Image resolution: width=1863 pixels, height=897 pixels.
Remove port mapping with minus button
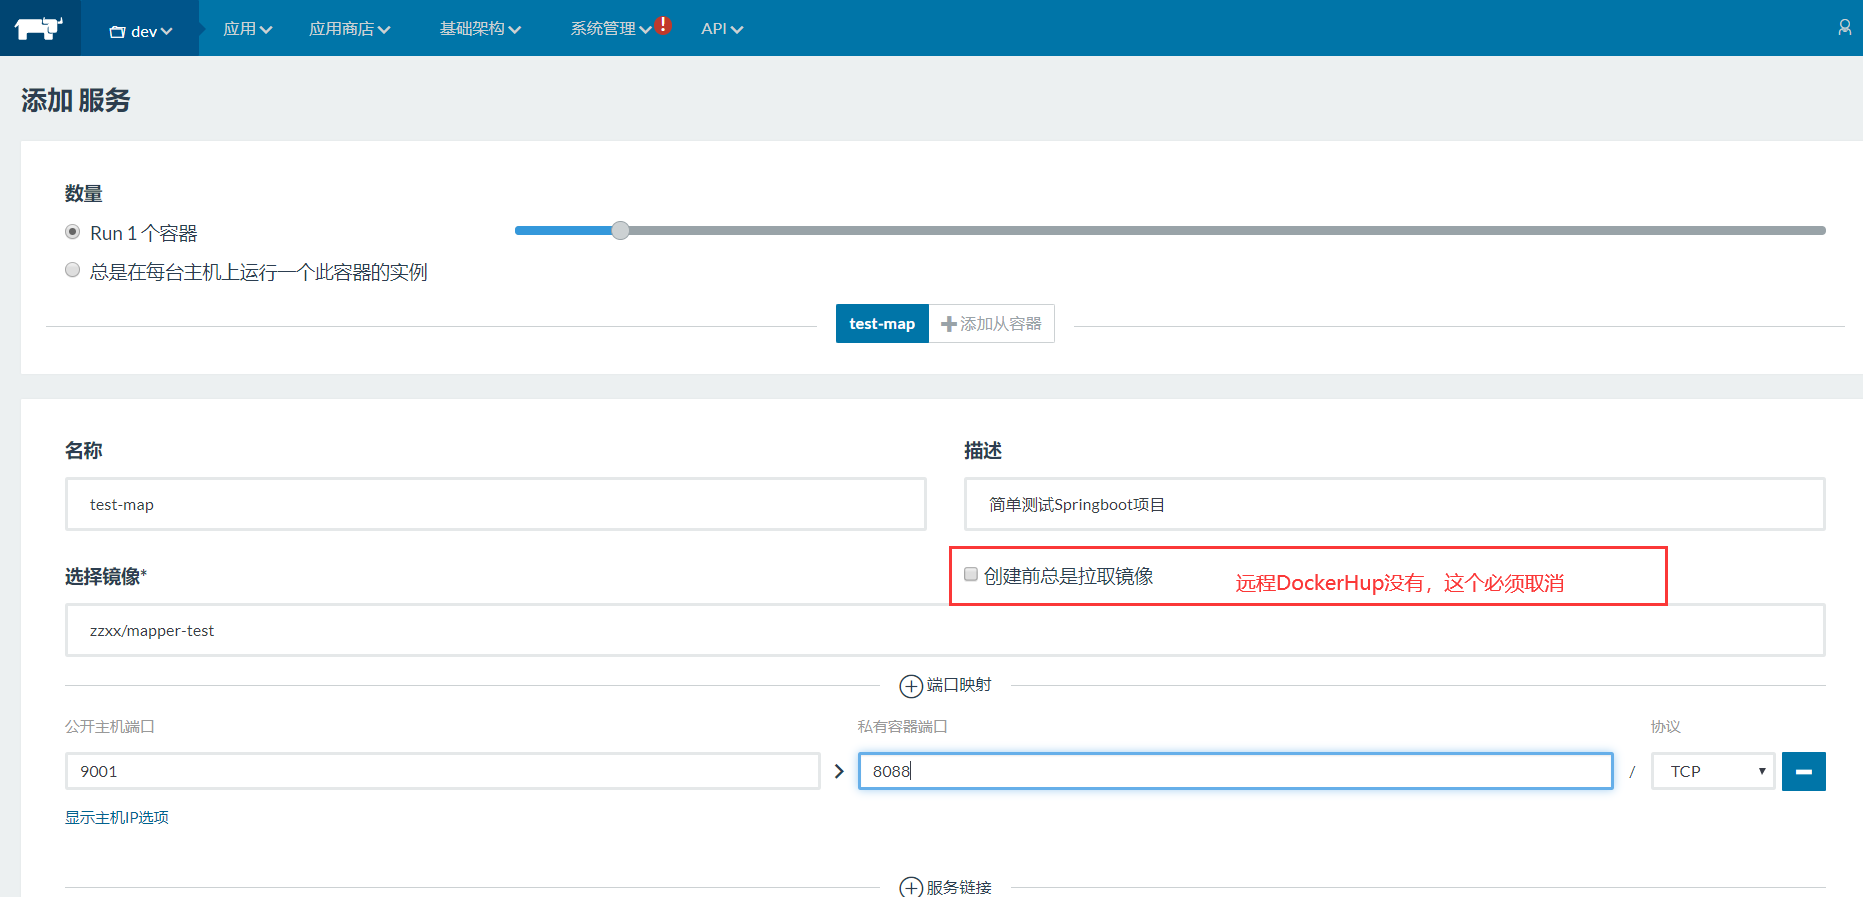[x=1803, y=772]
